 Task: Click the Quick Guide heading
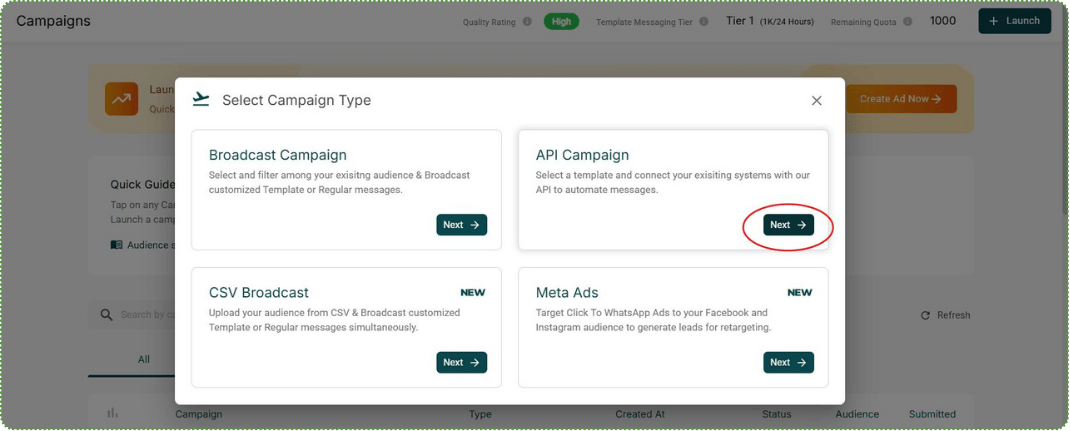coord(143,185)
